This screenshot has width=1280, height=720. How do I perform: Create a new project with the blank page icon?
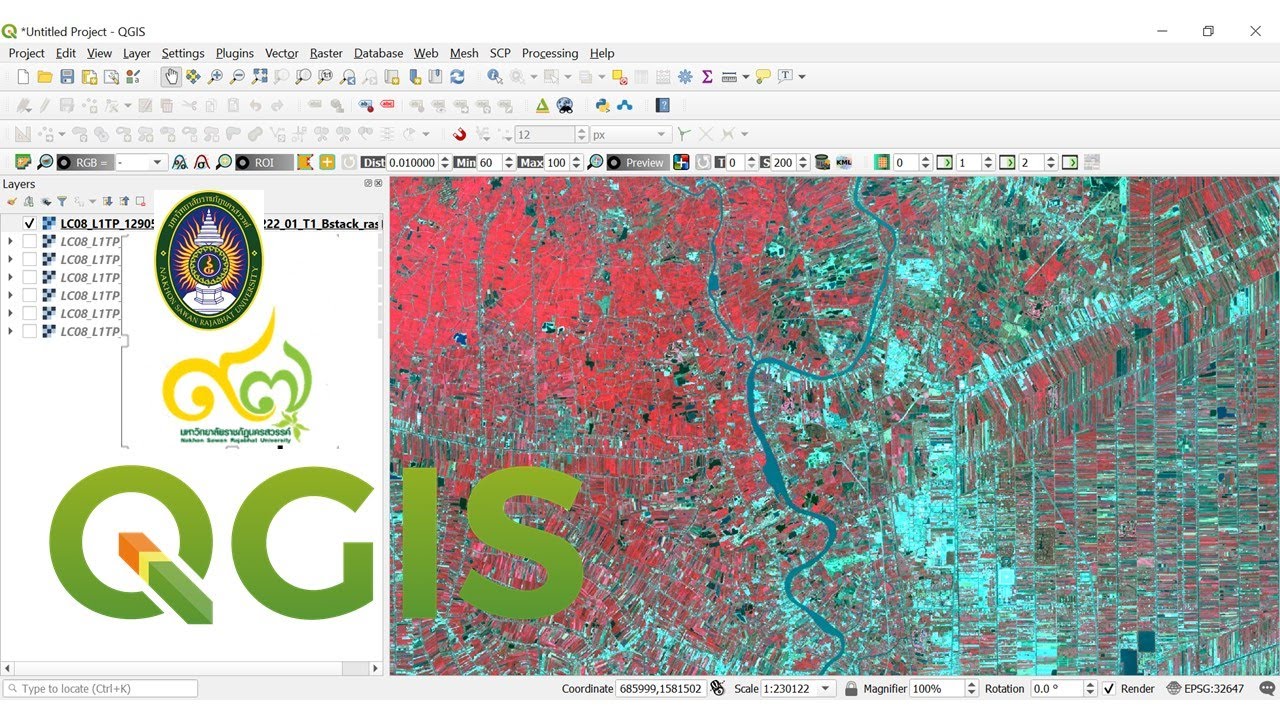[x=23, y=77]
